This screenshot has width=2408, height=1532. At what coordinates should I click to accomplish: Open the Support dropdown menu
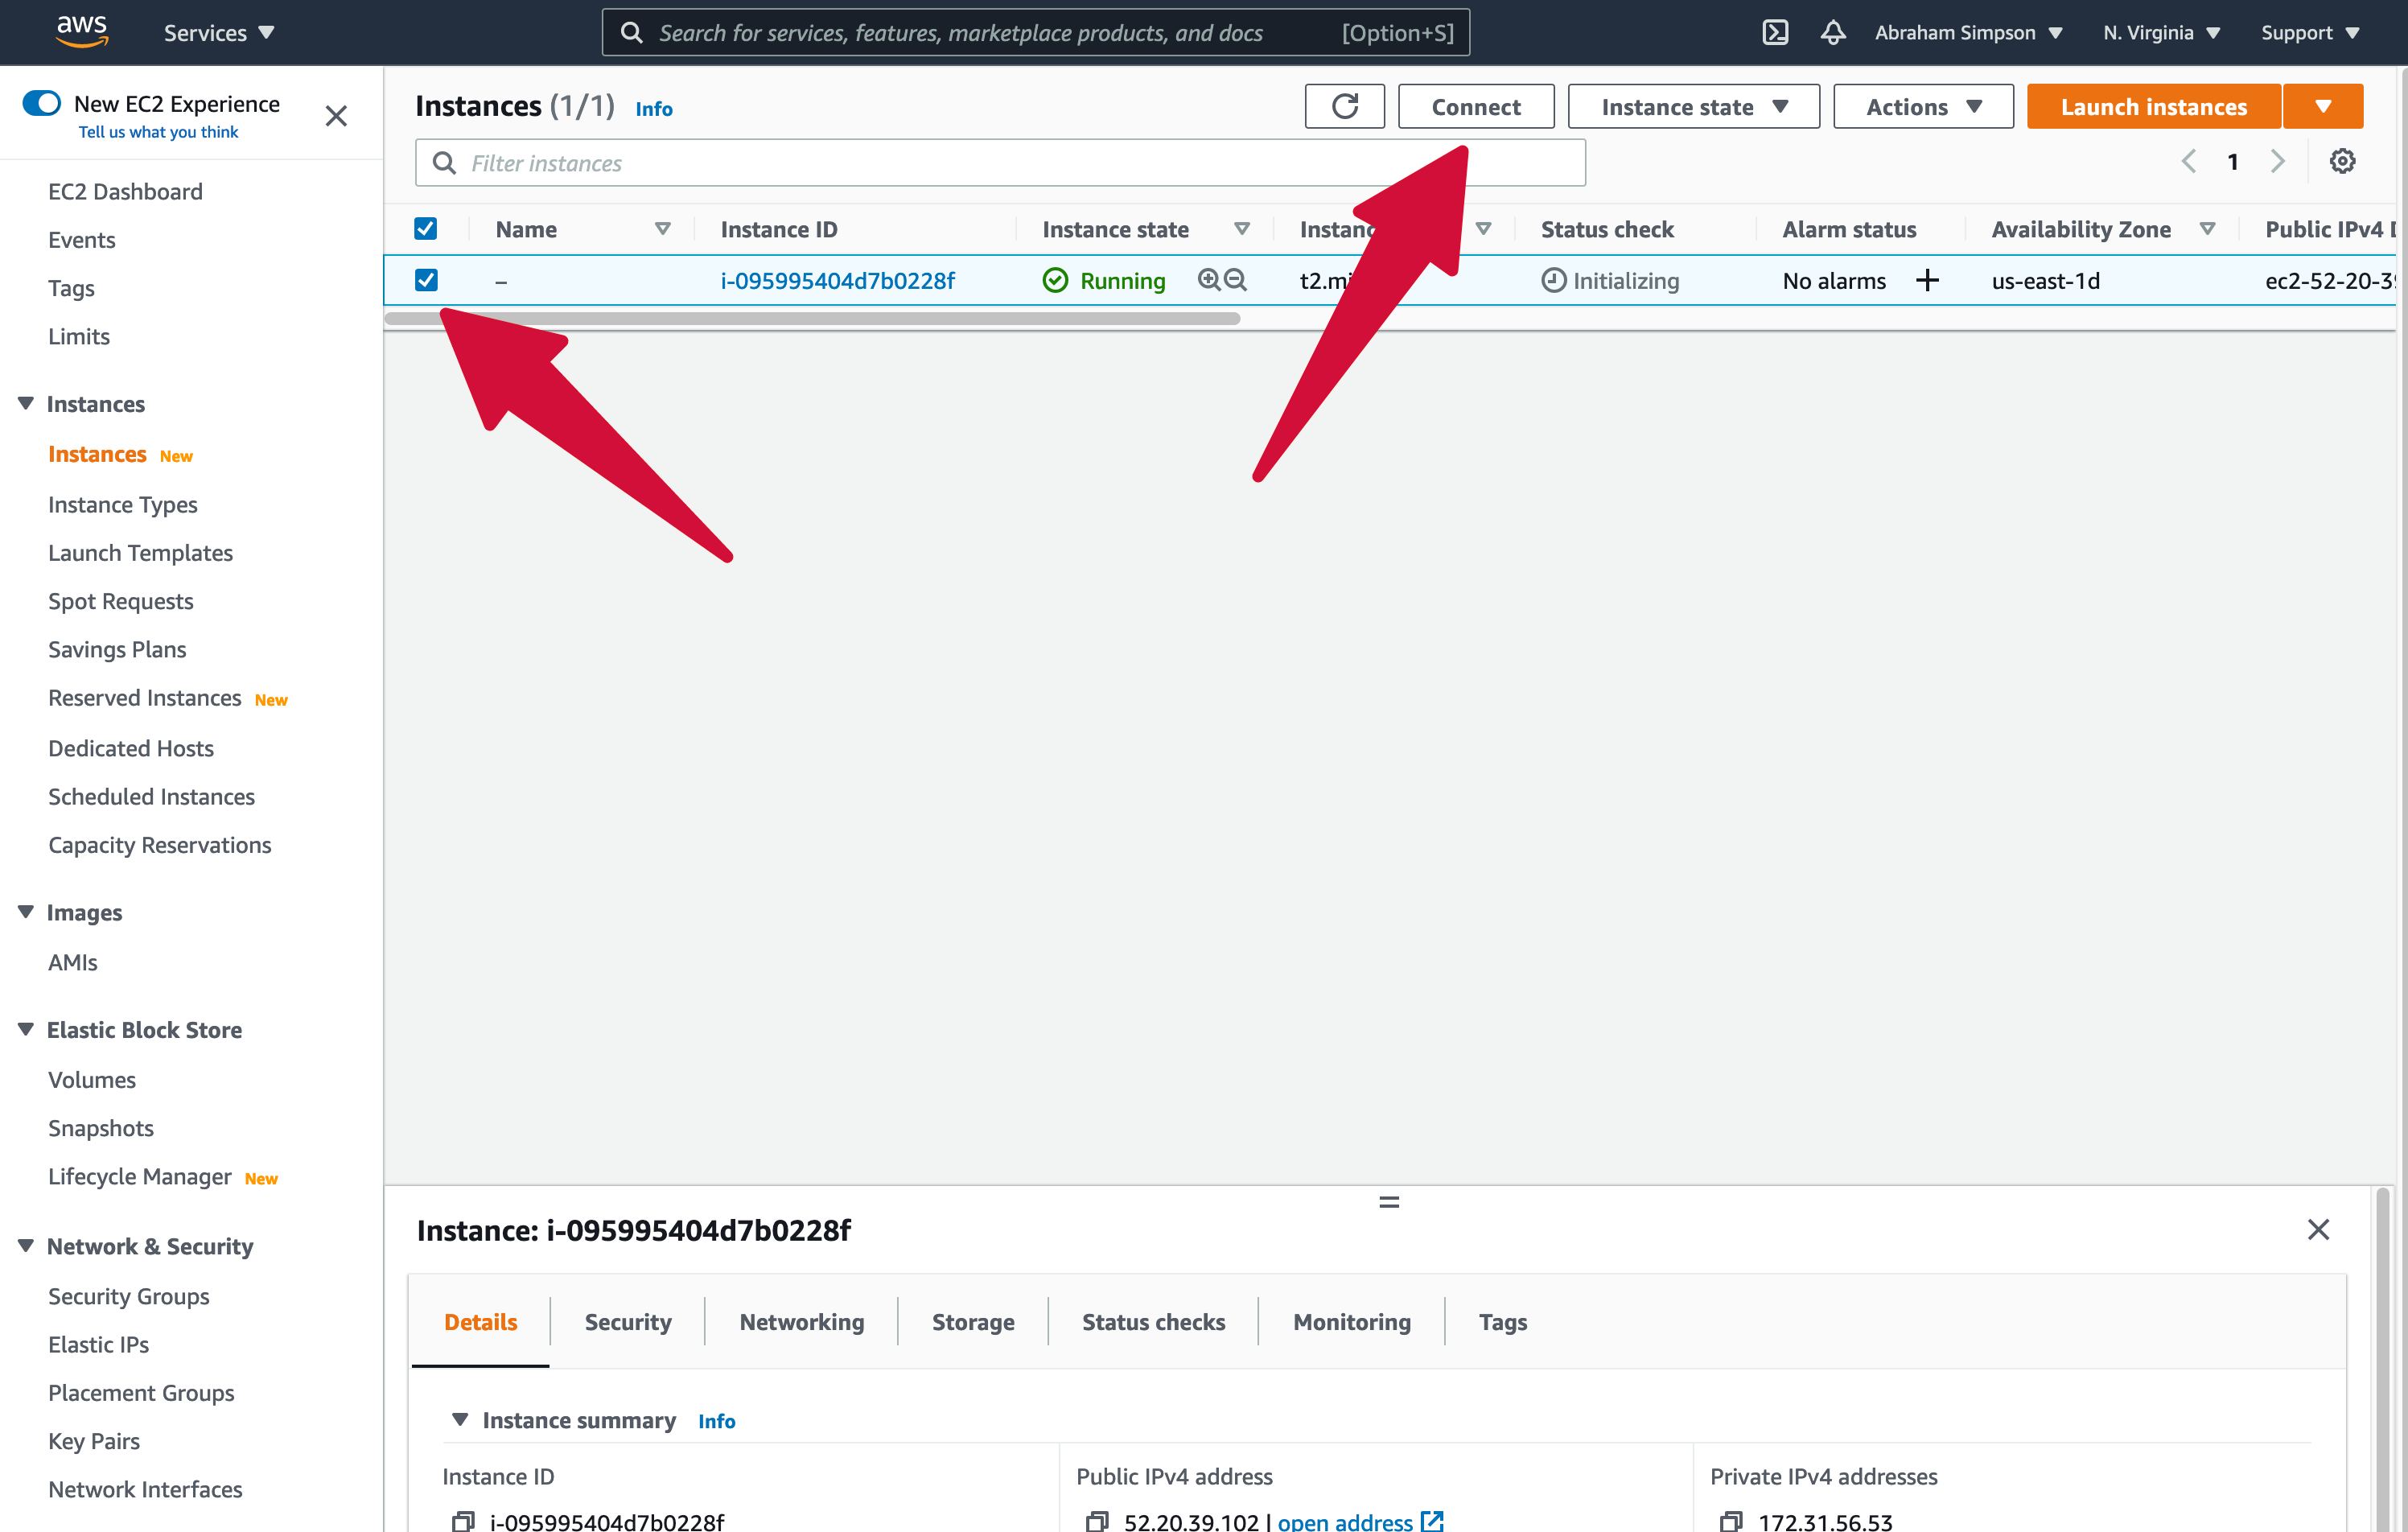click(x=2309, y=33)
